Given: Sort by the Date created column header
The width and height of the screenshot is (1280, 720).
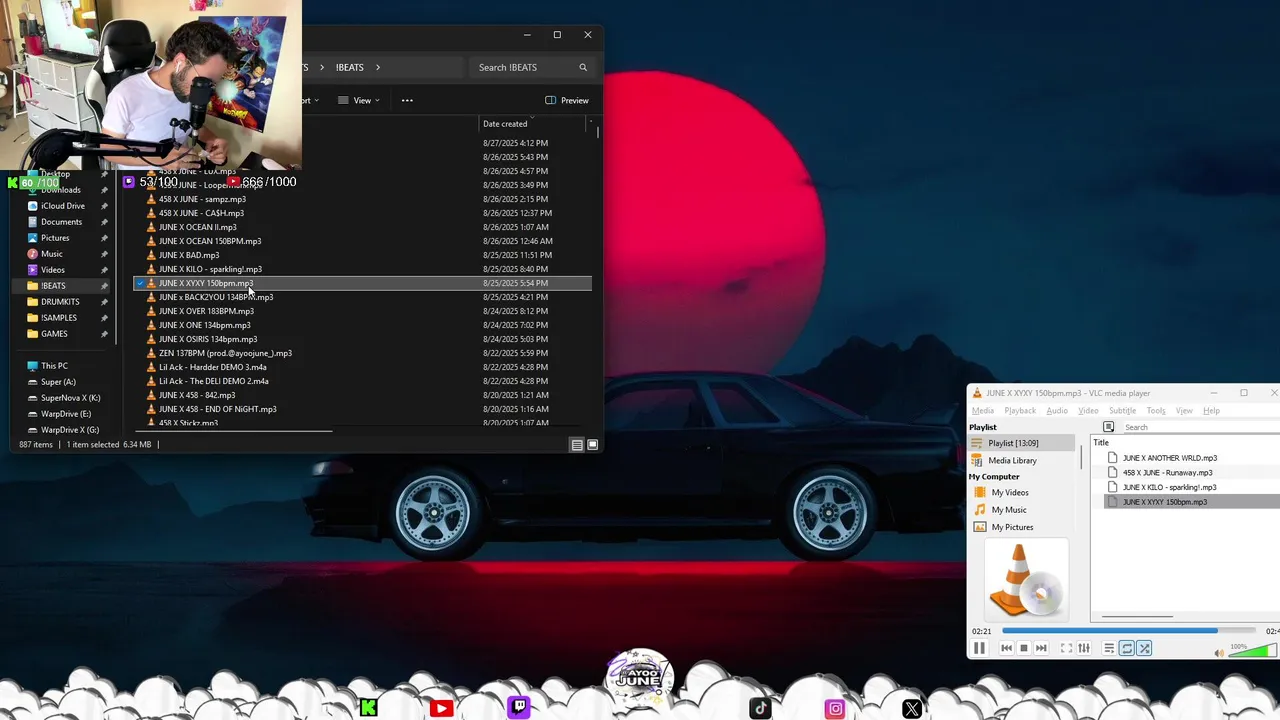Looking at the screenshot, I should [x=505, y=124].
